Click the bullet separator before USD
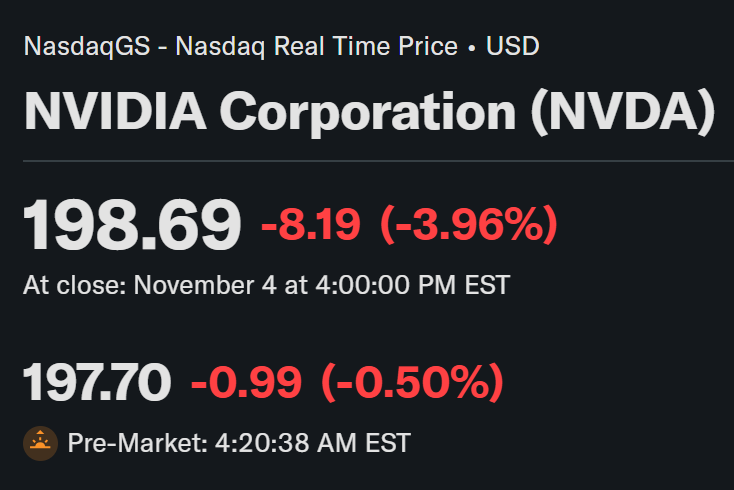Screen dimensions: 734x490 pyautogui.click(x=472, y=46)
